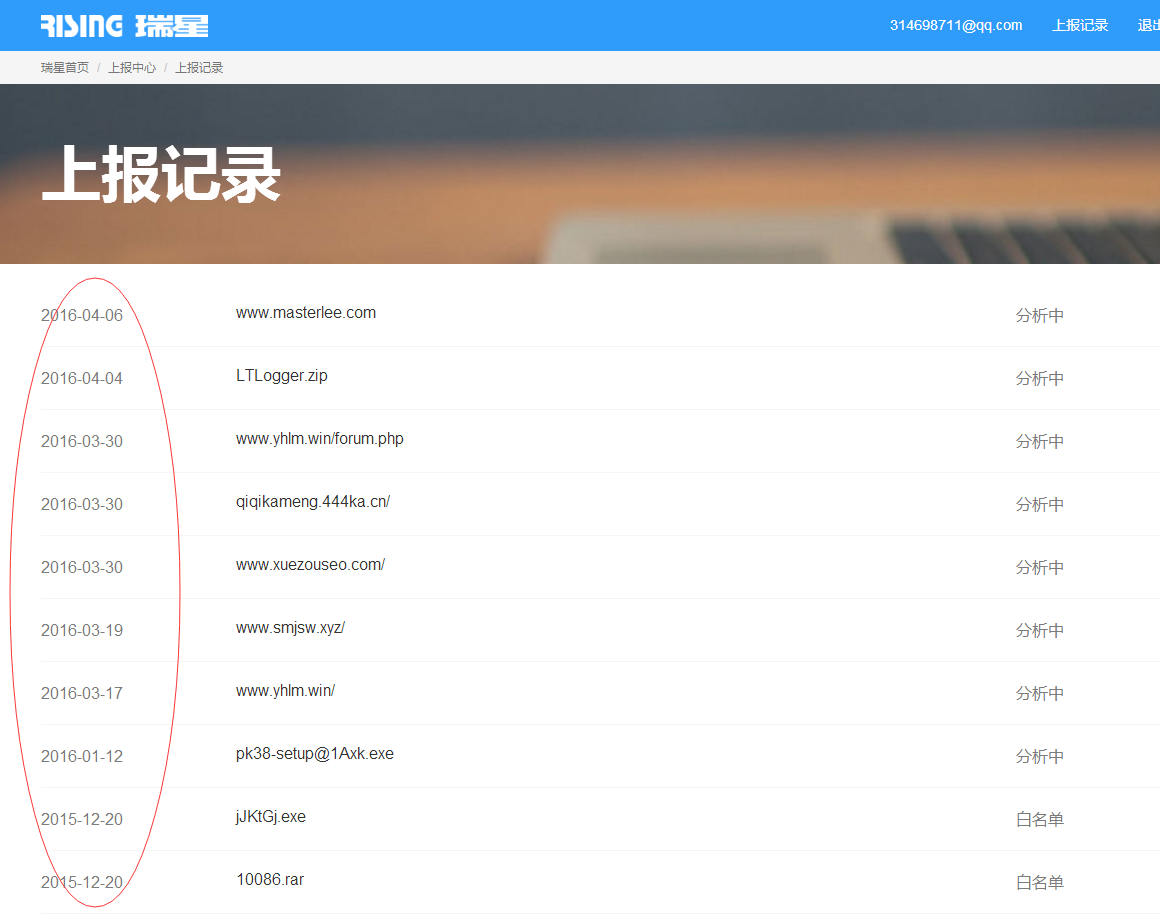Go to 上报中心 breadcrumb
The image size is (1160, 917).
pyautogui.click(x=132, y=67)
